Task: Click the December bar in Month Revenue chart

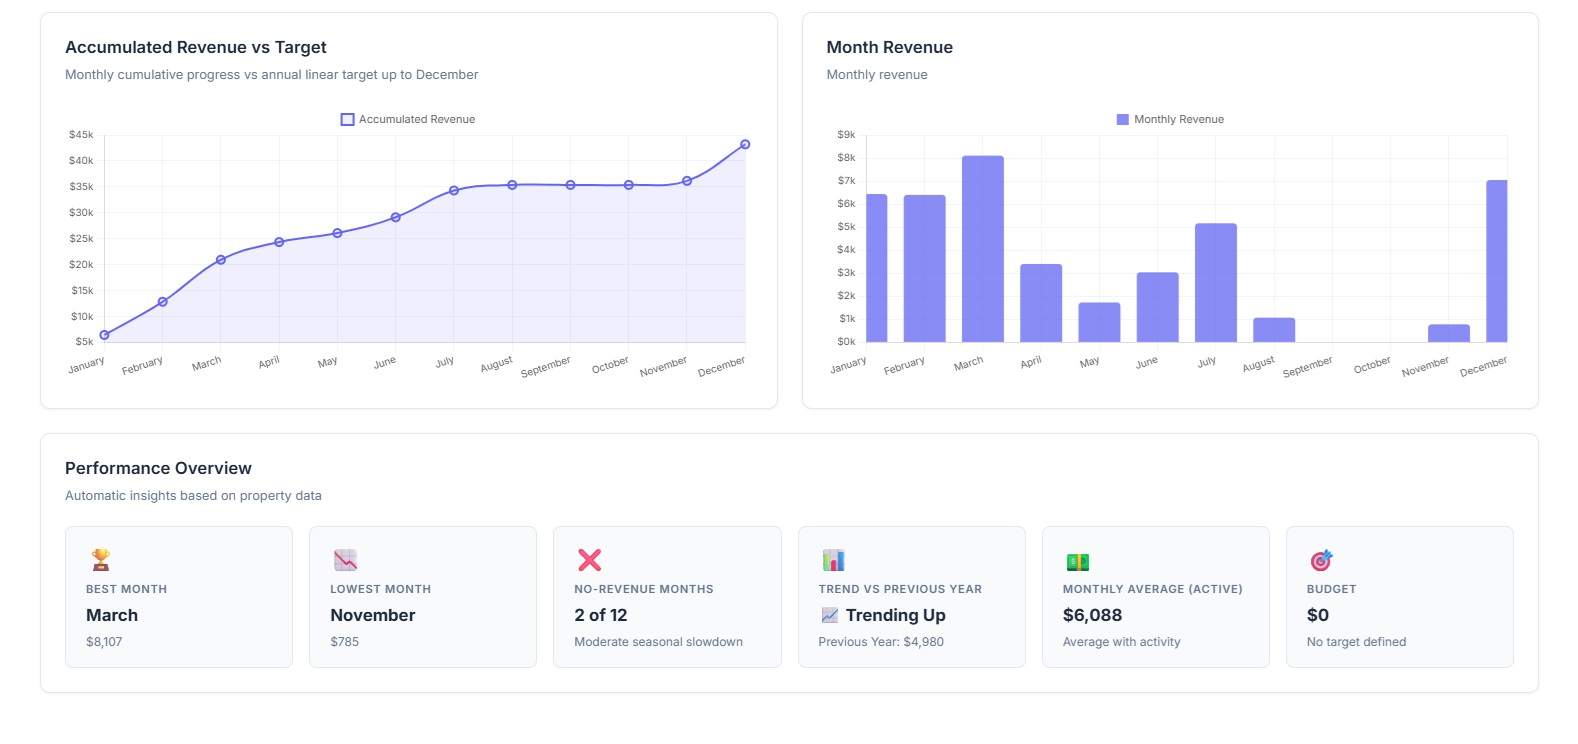Action: pyautogui.click(x=1497, y=261)
